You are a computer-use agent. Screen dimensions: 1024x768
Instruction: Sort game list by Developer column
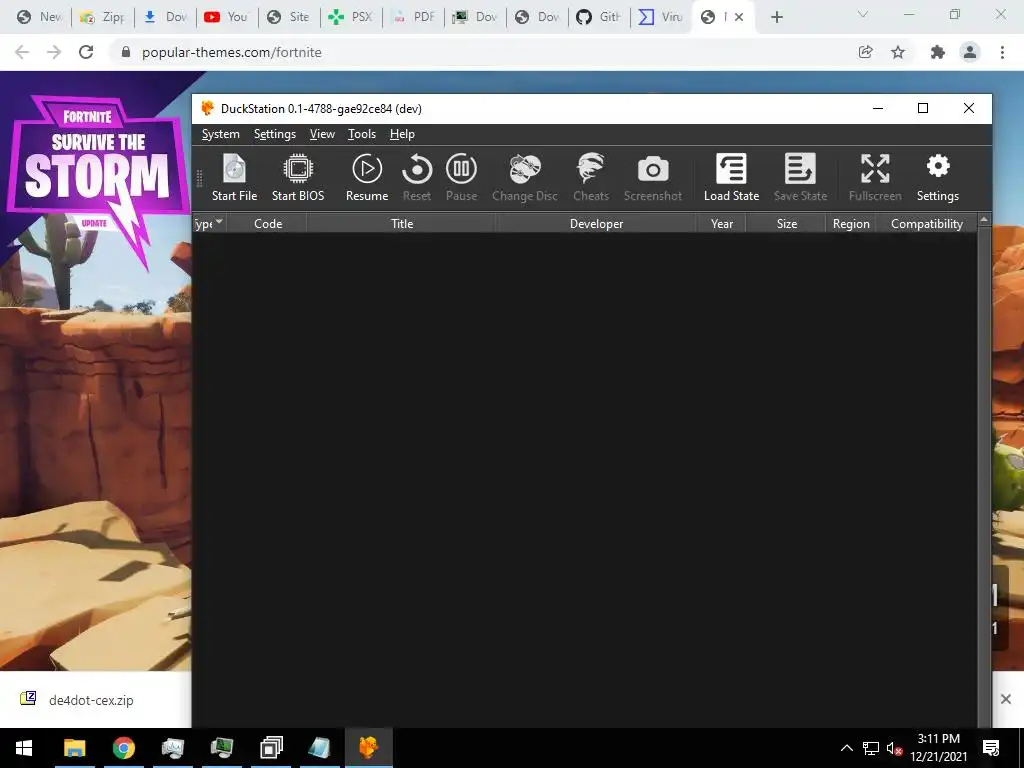click(x=596, y=223)
